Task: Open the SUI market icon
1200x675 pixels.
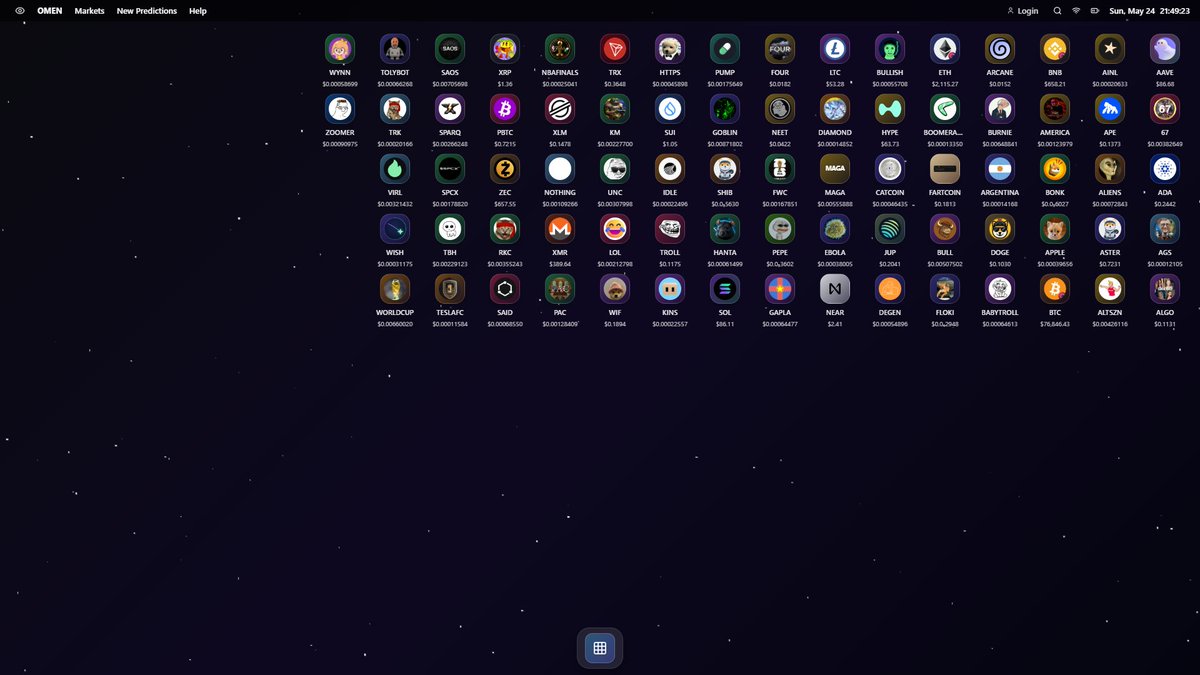Action: pos(670,108)
